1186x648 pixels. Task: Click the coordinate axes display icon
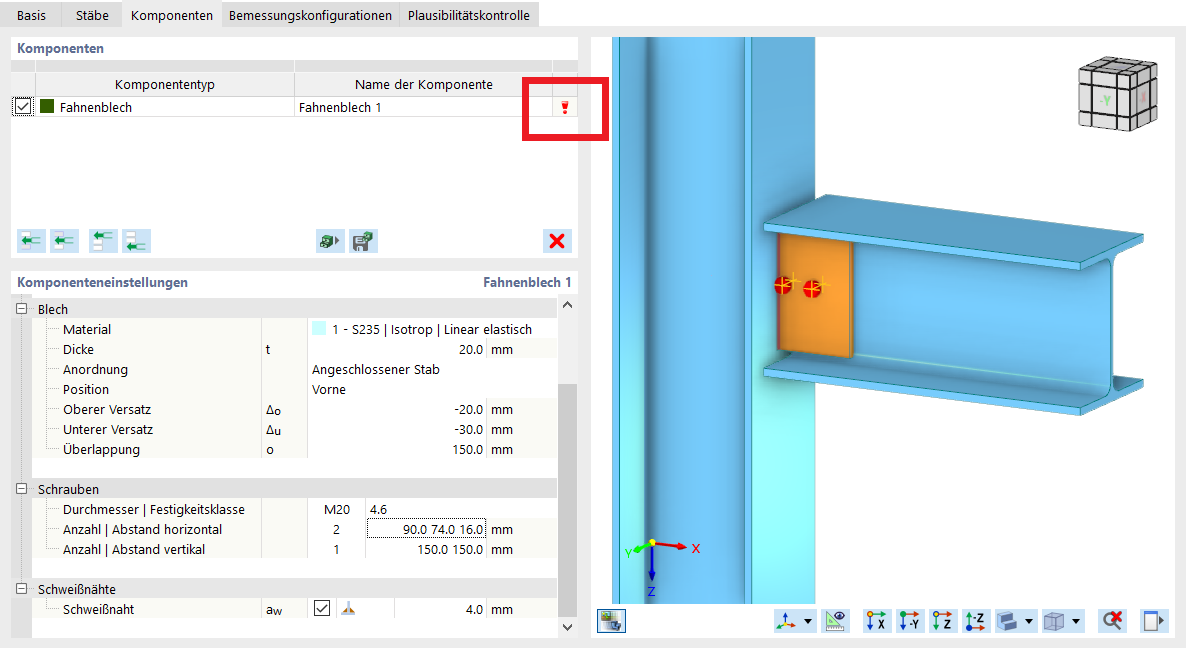click(x=786, y=621)
